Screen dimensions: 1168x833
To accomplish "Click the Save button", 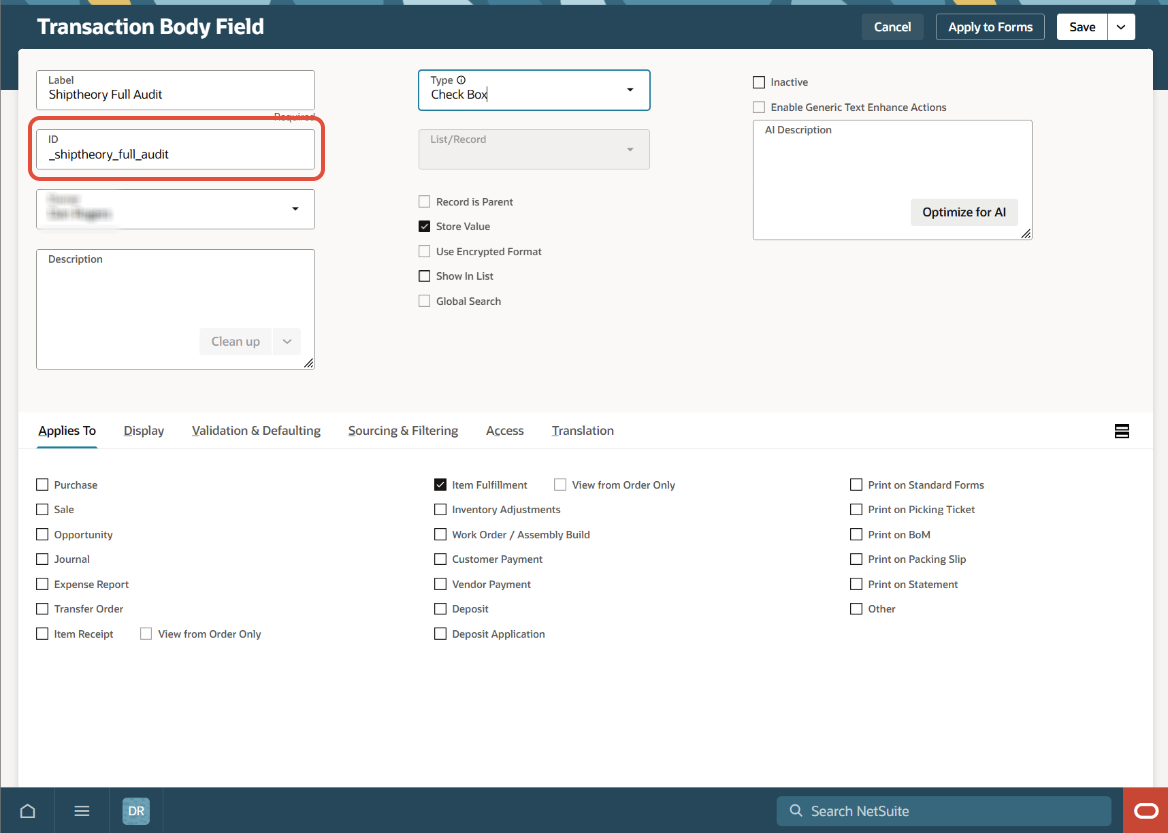I will 1082,27.
